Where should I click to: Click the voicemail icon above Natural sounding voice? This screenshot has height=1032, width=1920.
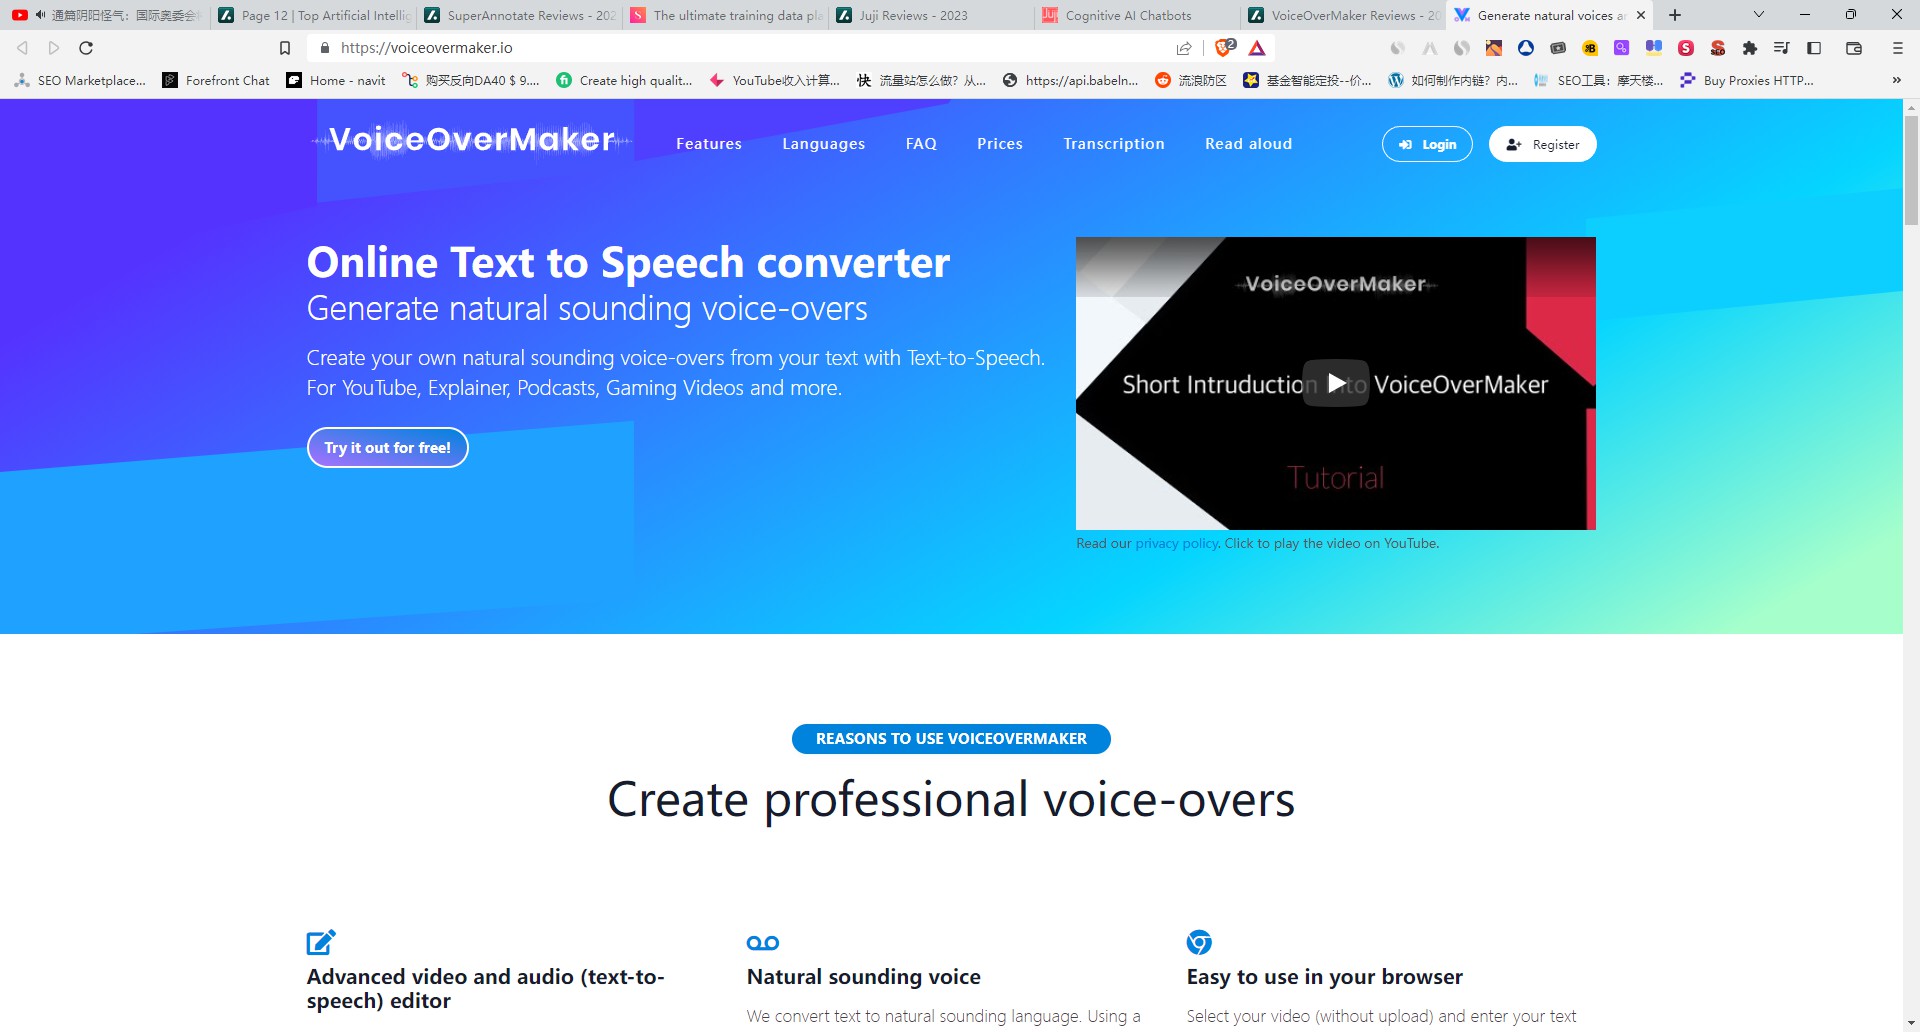click(763, 943)
